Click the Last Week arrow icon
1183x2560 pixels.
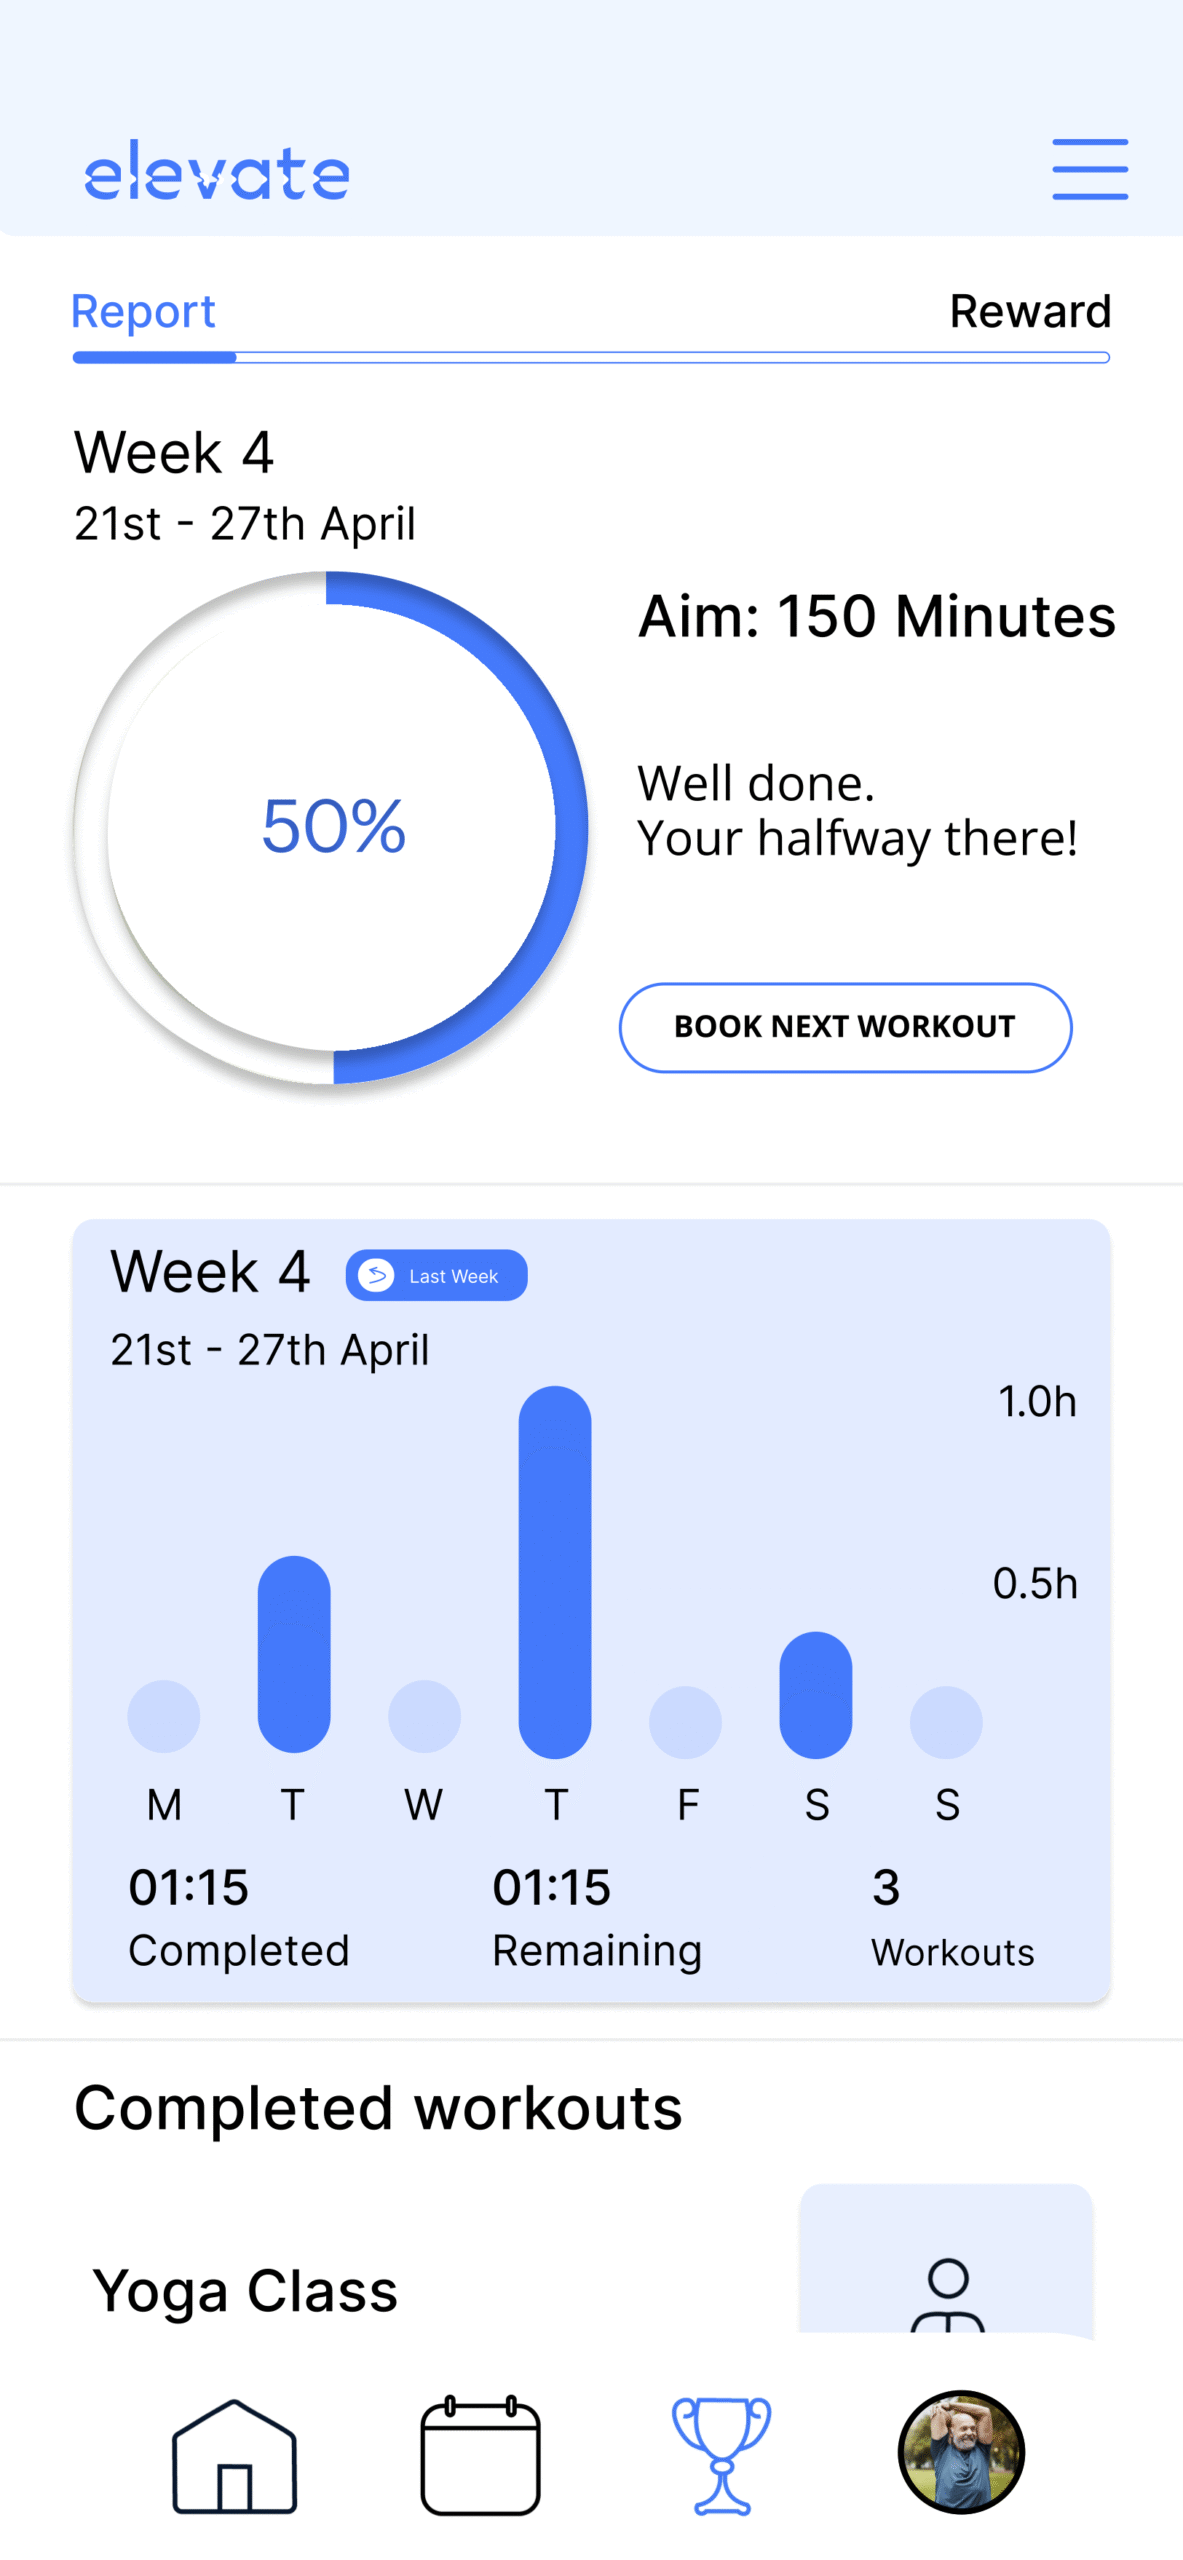(x=377, y=1275)
